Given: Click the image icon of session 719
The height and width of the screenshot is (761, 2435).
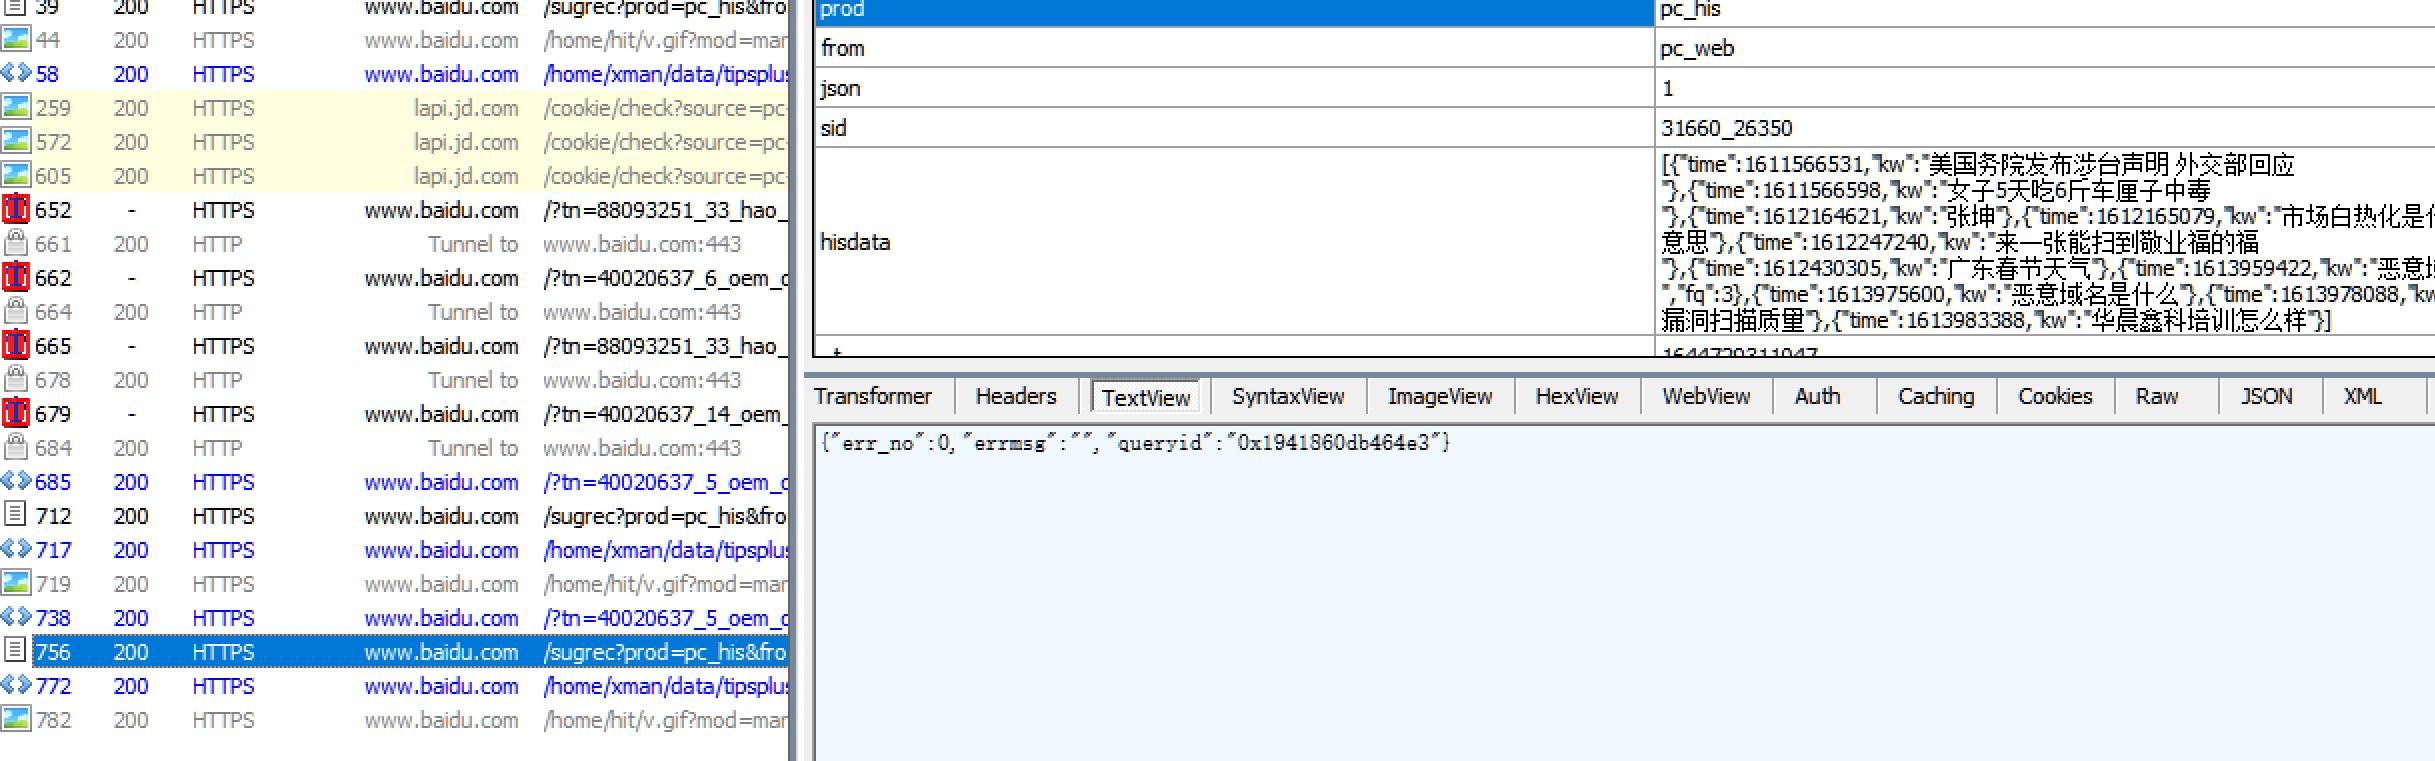Looking at the screenshot, I should (x=16, y=584).
